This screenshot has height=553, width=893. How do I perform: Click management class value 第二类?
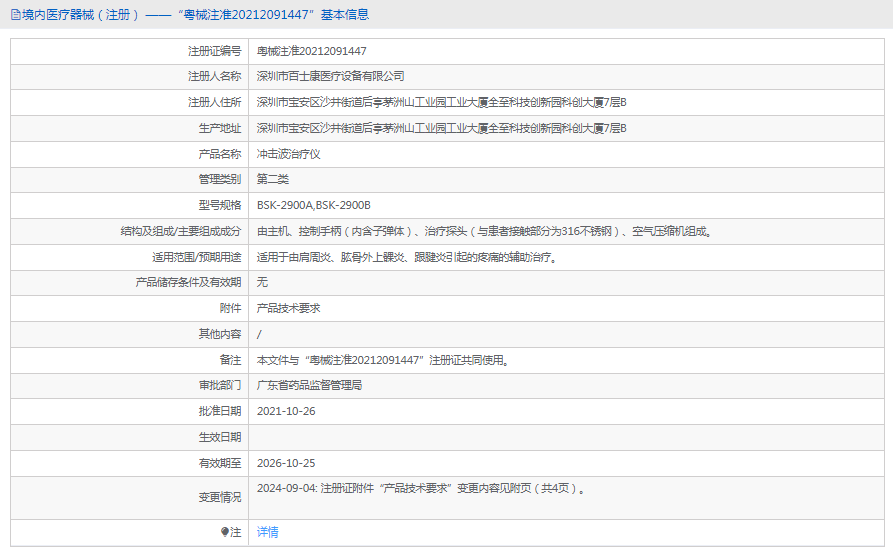(273, 179)
